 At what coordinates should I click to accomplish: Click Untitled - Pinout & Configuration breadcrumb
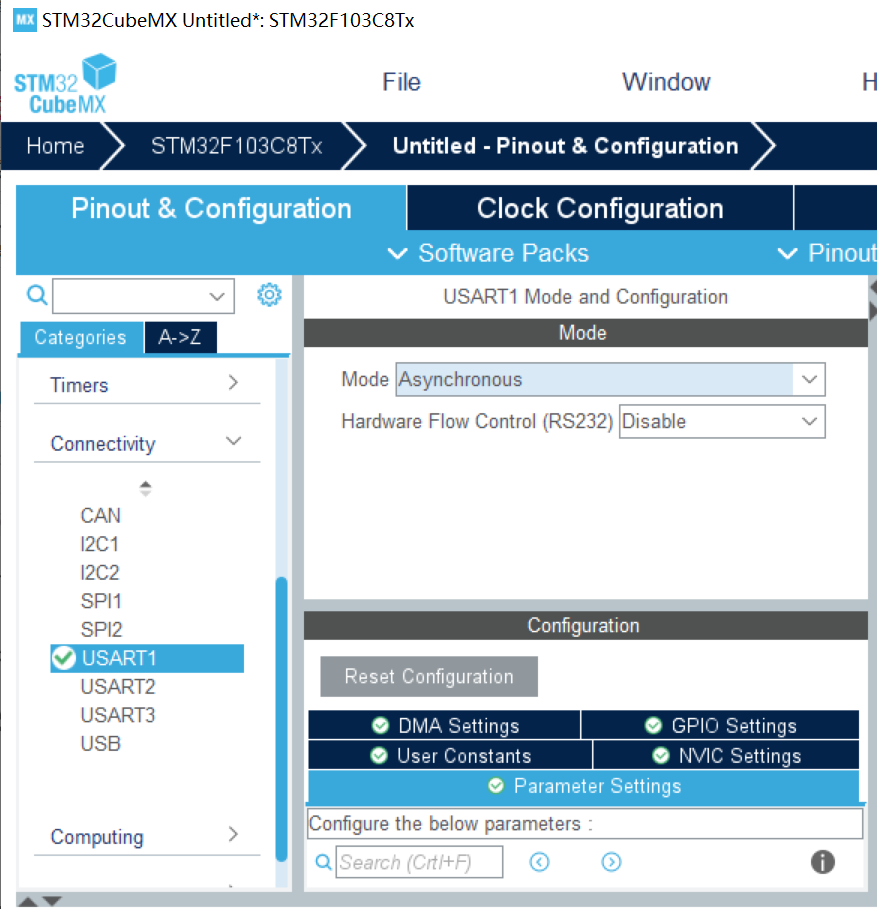pyautogui.click(x=565, y=146)
